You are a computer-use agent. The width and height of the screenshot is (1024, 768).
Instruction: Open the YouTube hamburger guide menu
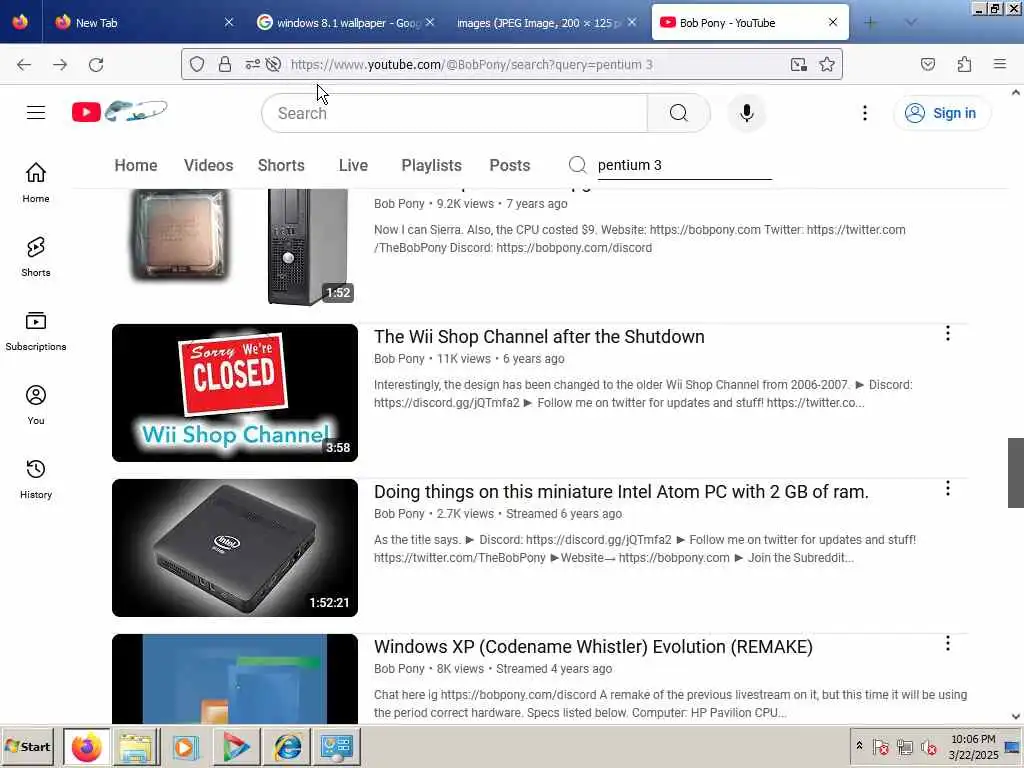[36, 112]
